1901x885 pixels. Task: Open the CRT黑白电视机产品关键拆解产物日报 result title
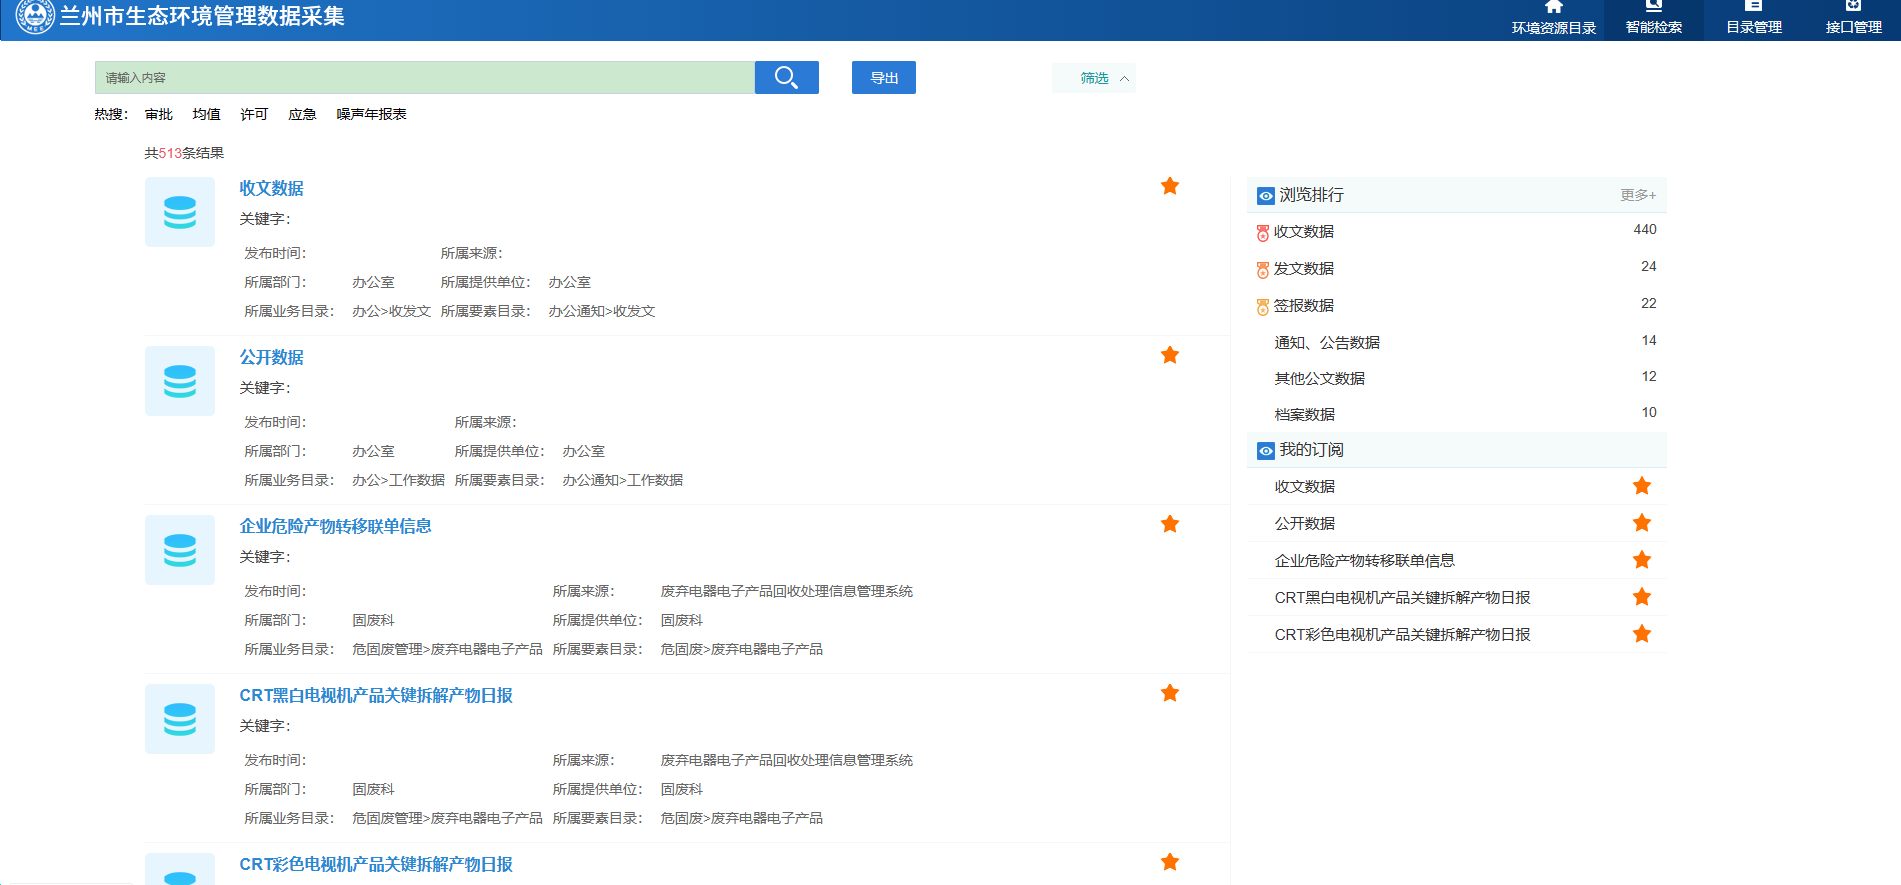click(376, 695)
